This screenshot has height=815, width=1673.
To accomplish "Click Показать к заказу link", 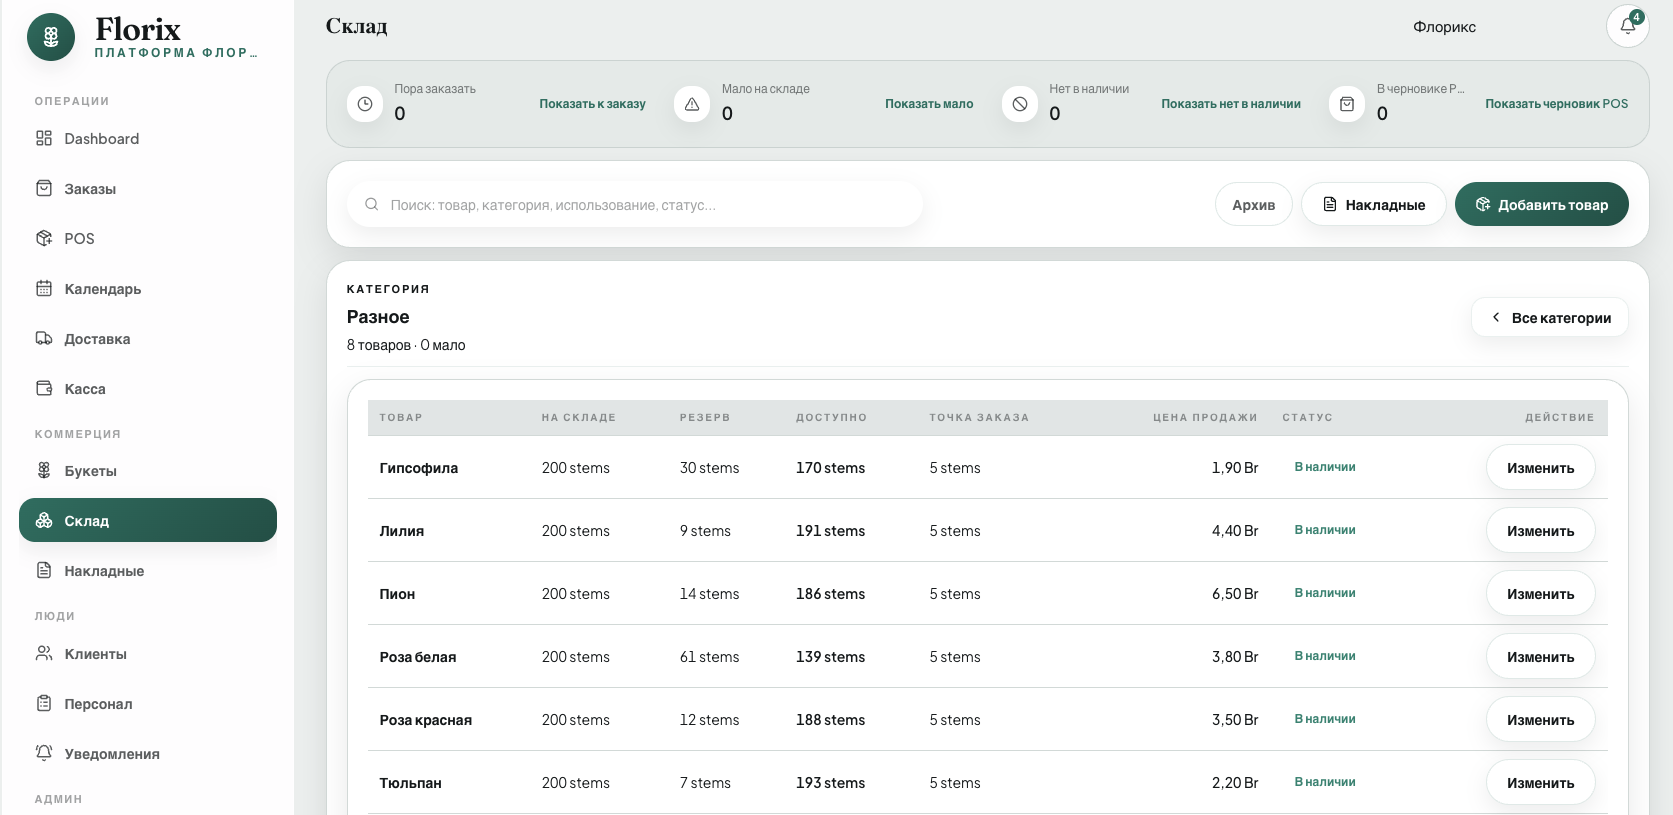I will click(x=592, y=104).
